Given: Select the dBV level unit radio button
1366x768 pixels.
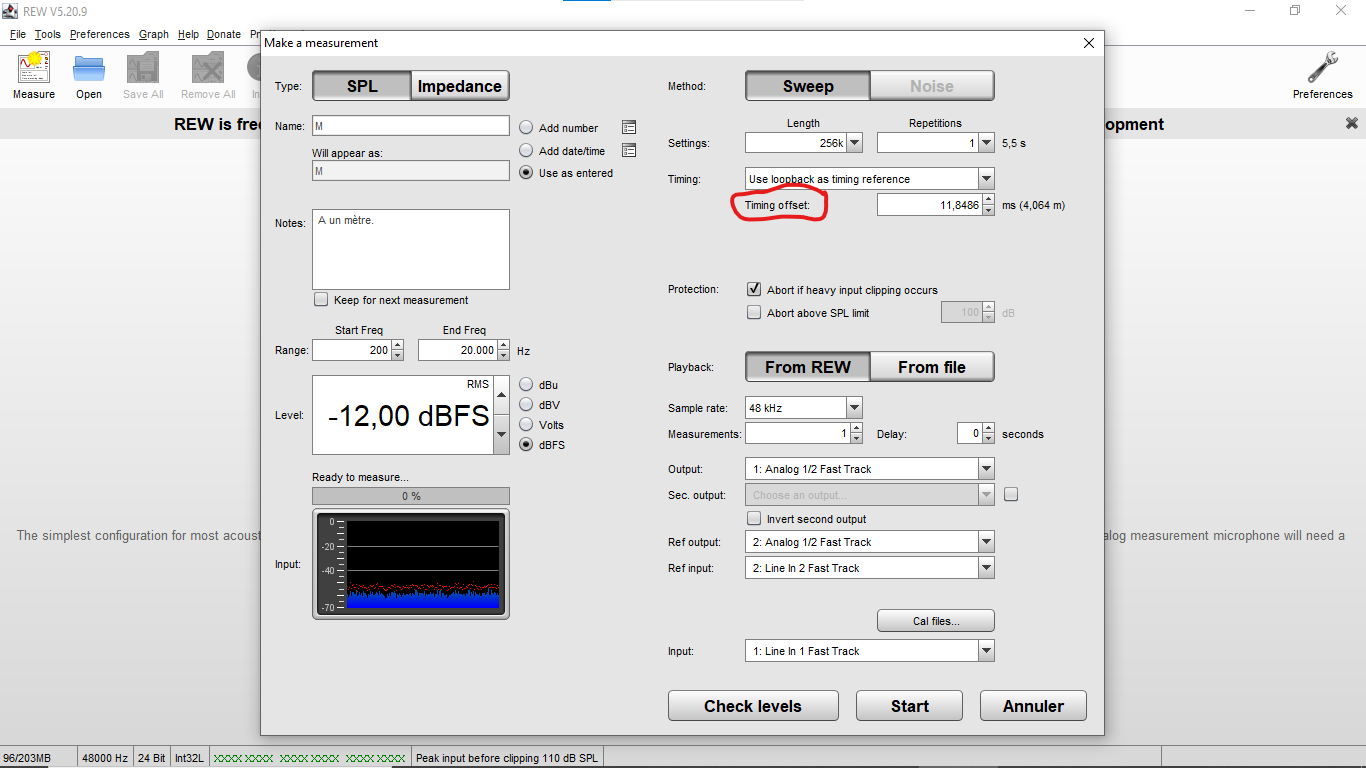Looking at the screenshot, I should 527,405.
